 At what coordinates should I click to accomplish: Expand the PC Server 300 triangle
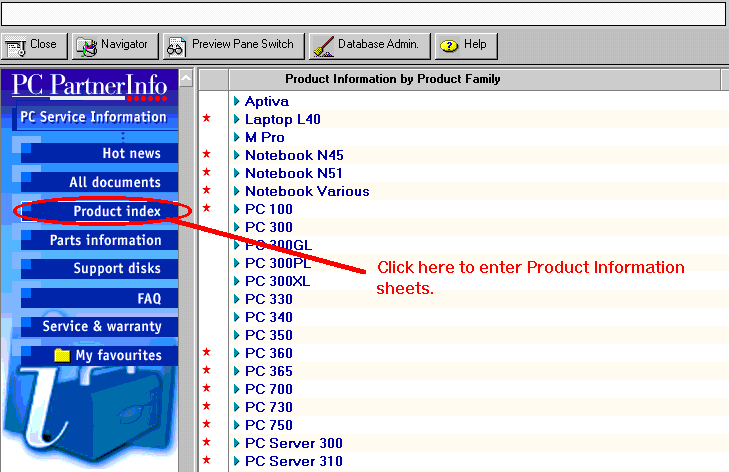(237, 443)
